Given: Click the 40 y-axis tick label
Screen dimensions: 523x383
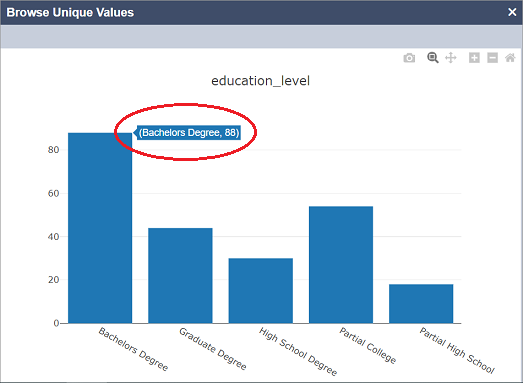Looking at the screenshot, I should 53,237.
